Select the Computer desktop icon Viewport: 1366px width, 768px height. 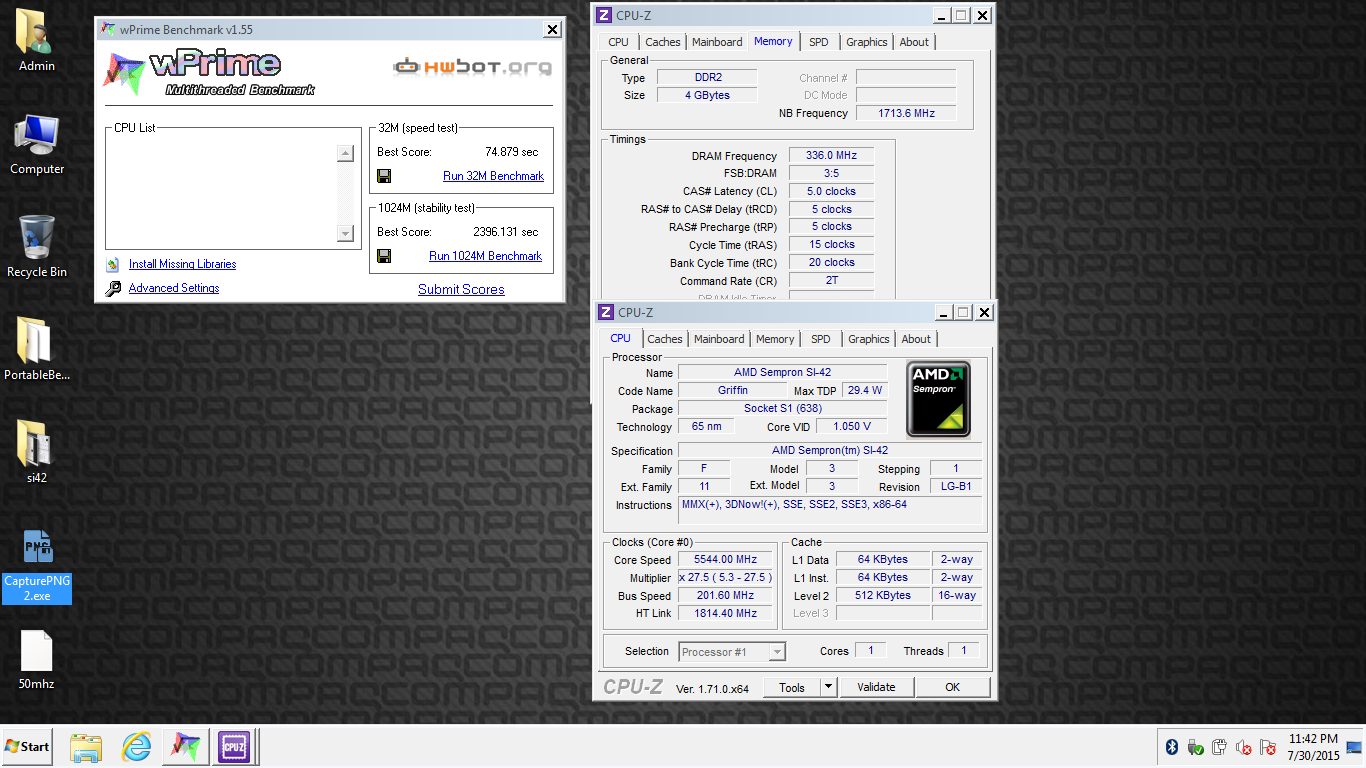(37, 144)
